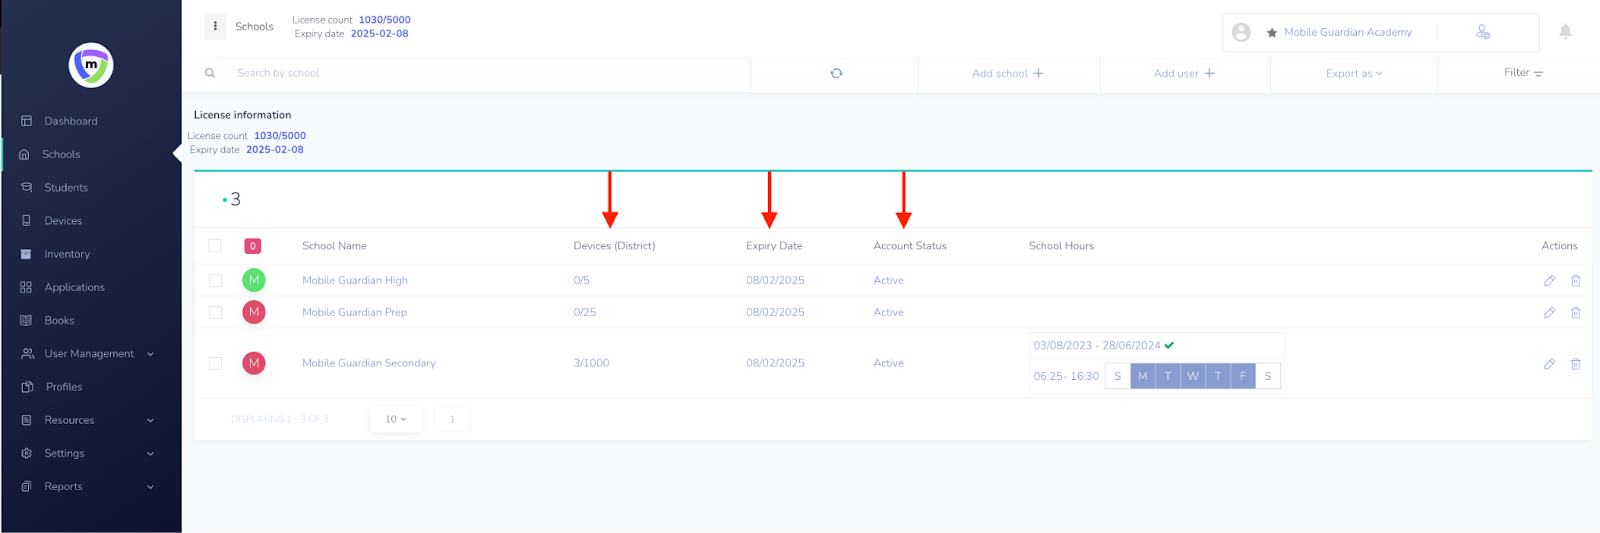The image size is (1600, 533).
Task: Toggle the select-all schools checkbox
Action: point(215,245)
